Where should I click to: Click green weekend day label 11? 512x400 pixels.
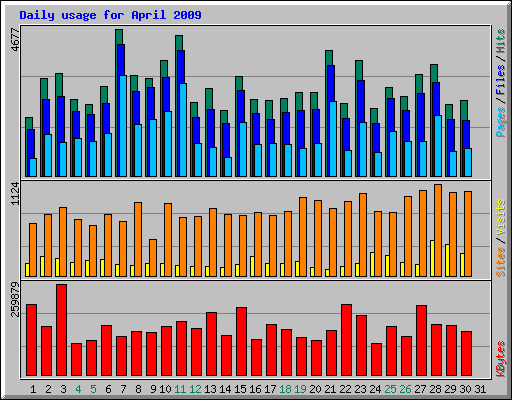pos(180,389)
